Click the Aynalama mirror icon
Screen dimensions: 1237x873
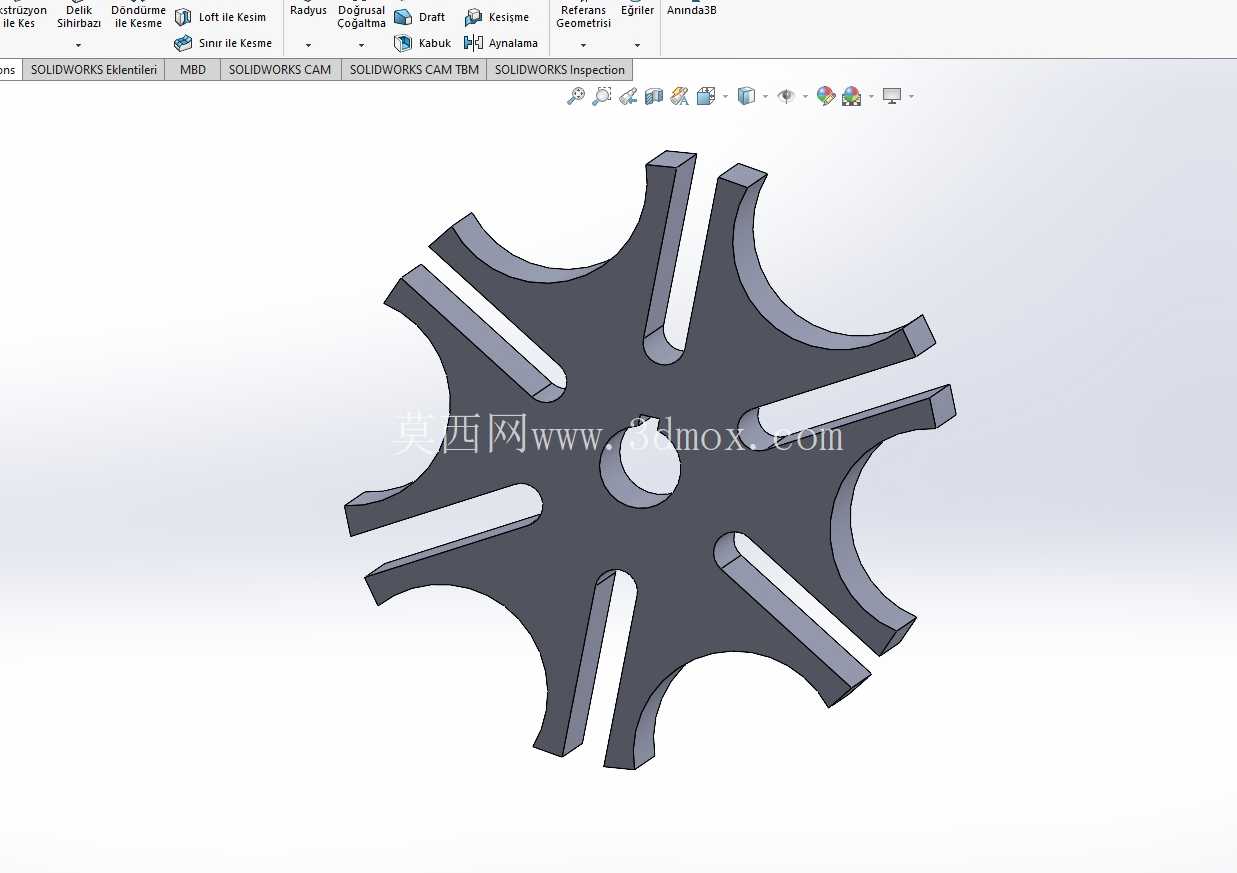(x=473, y=43)
